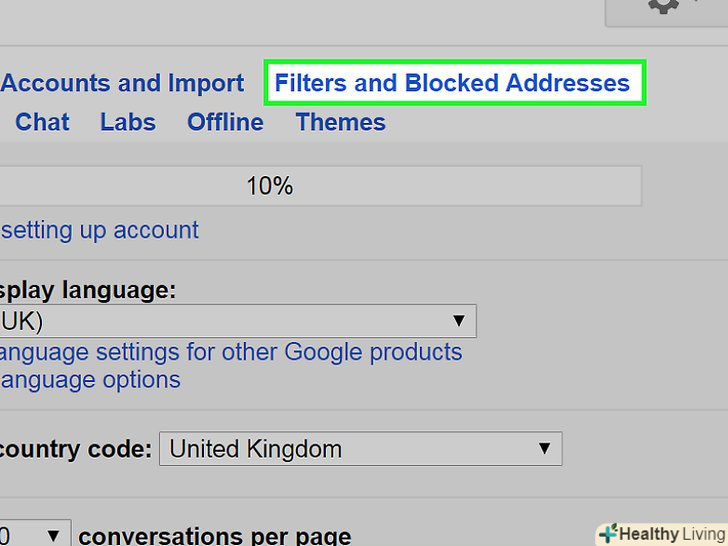
Task: Click the conversations per page label
Action: pos(214,535)
